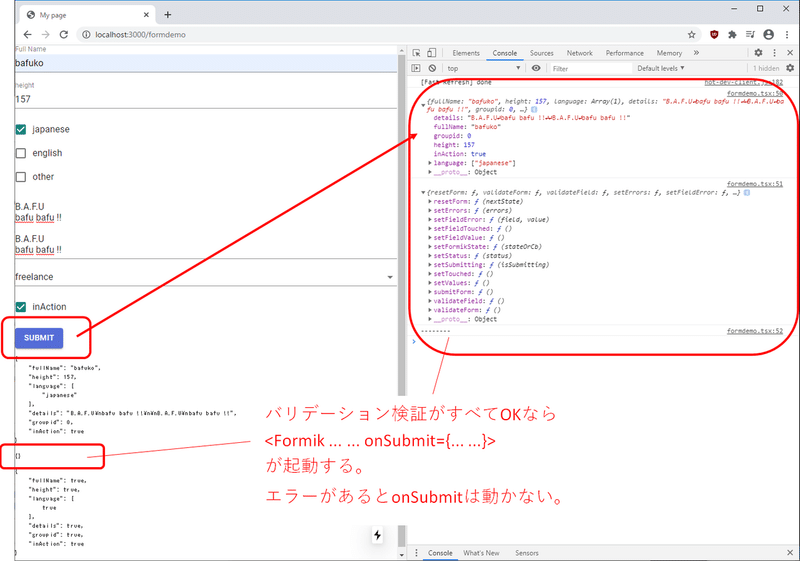This screenshot has width=800, height=561.
Task: Open the hot-dev-client source link
Action: (x=743, y=82)
